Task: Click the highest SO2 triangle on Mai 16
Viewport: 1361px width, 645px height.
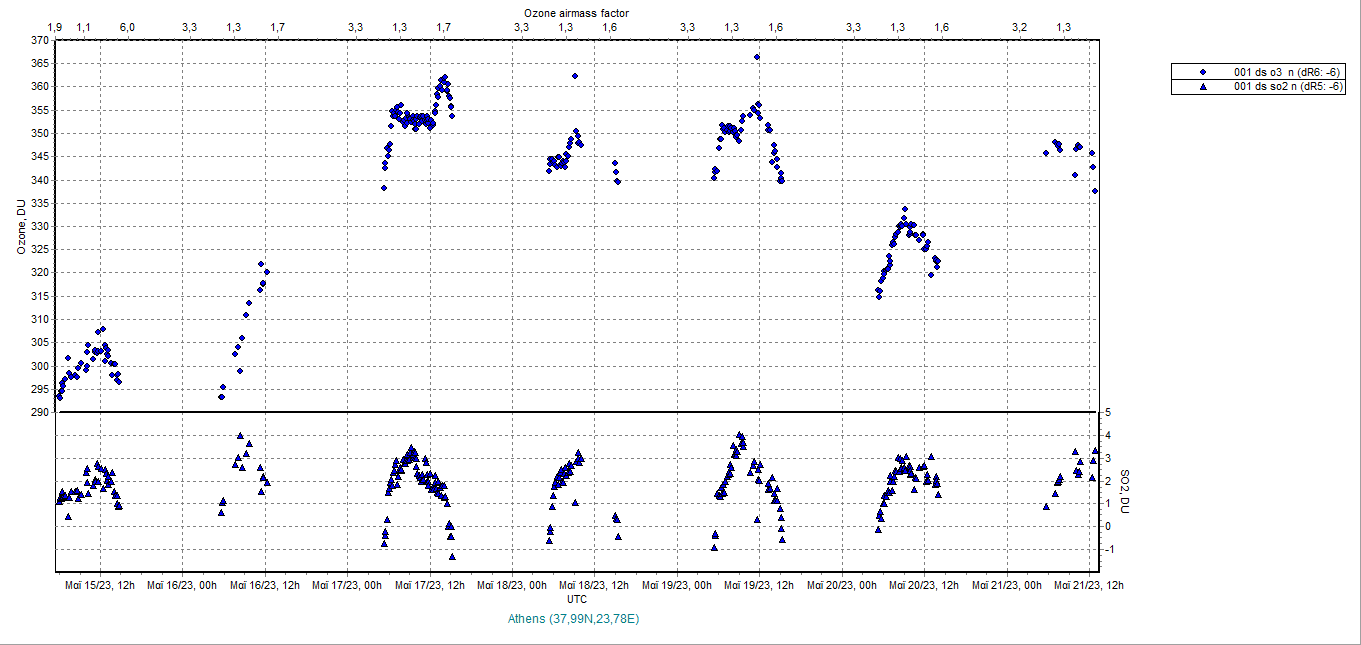Action: [240, 436]
